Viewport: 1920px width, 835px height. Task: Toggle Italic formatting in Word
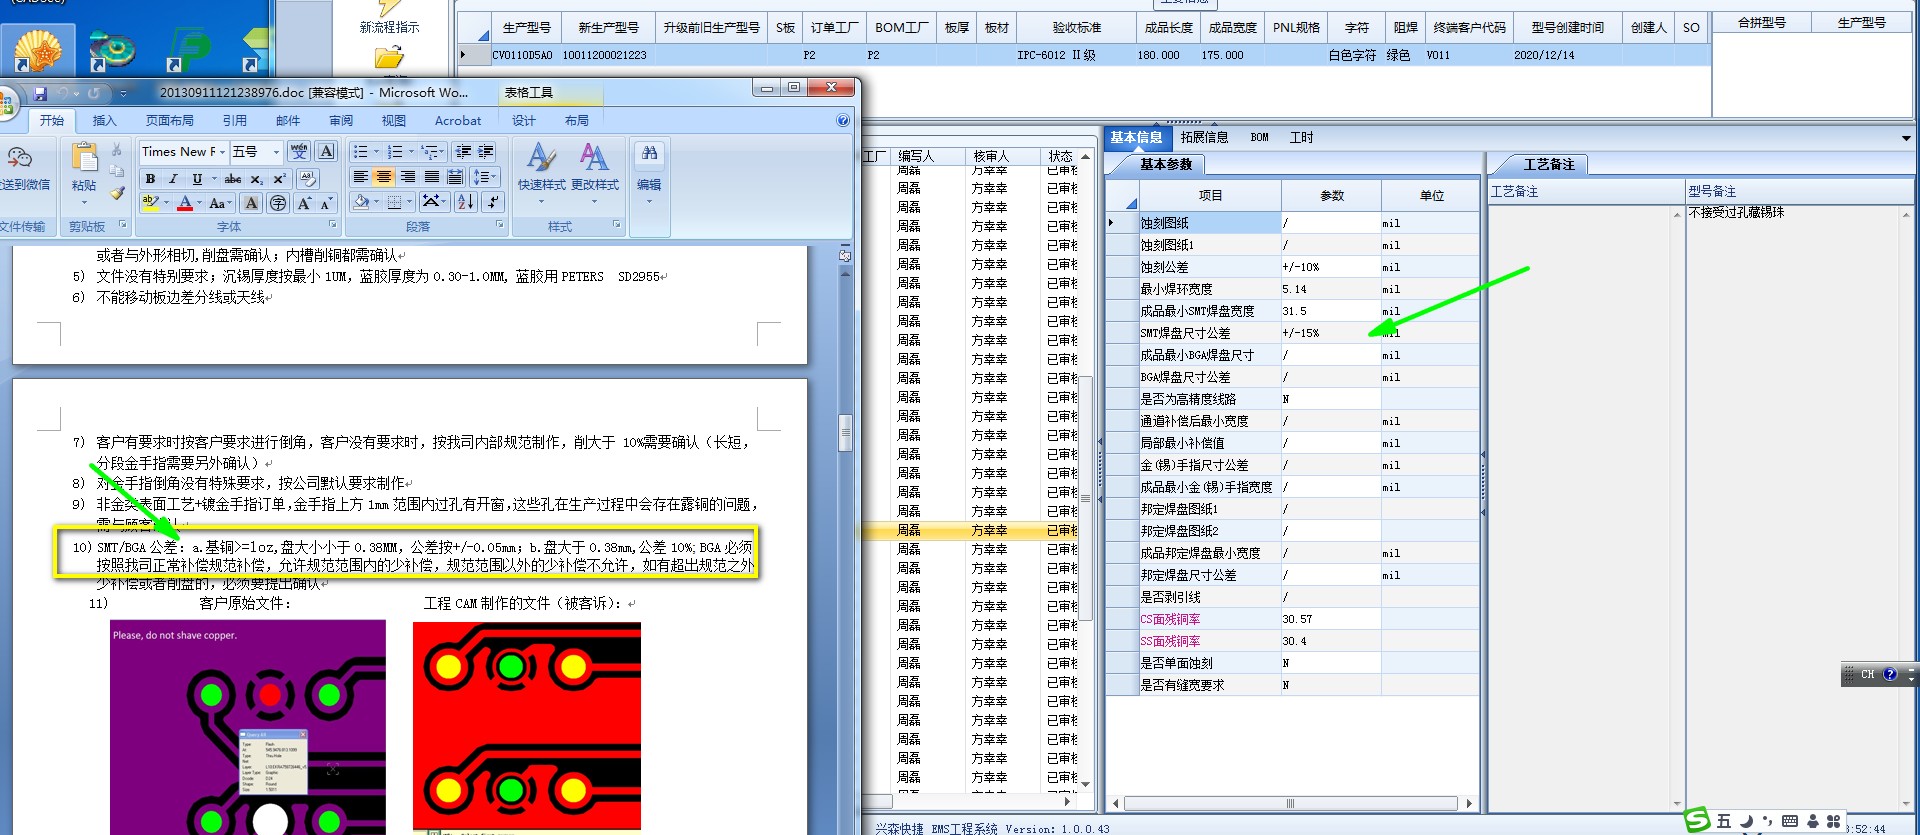[173, 178]
